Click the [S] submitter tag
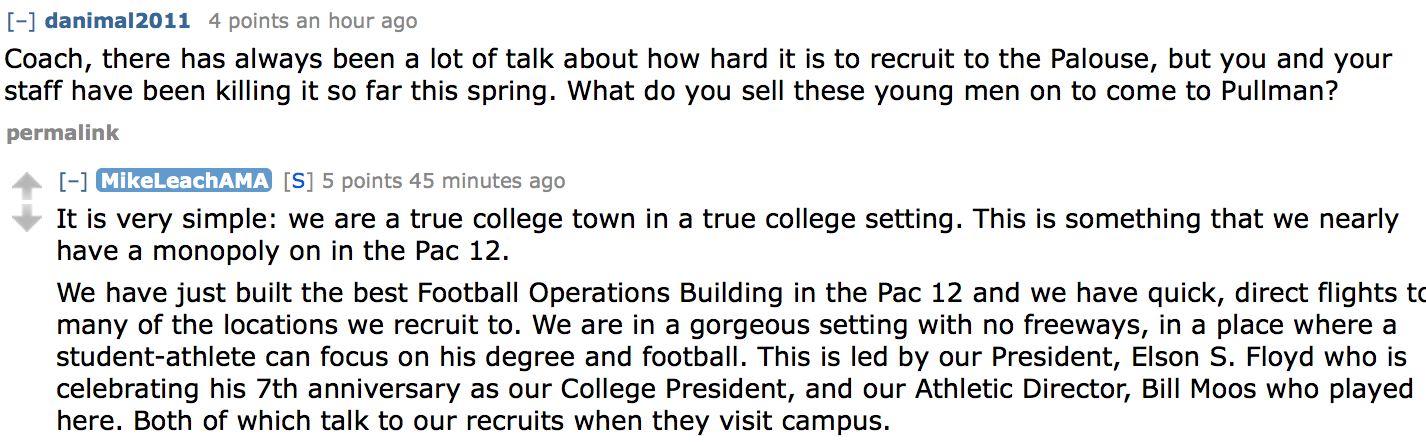 298,181
